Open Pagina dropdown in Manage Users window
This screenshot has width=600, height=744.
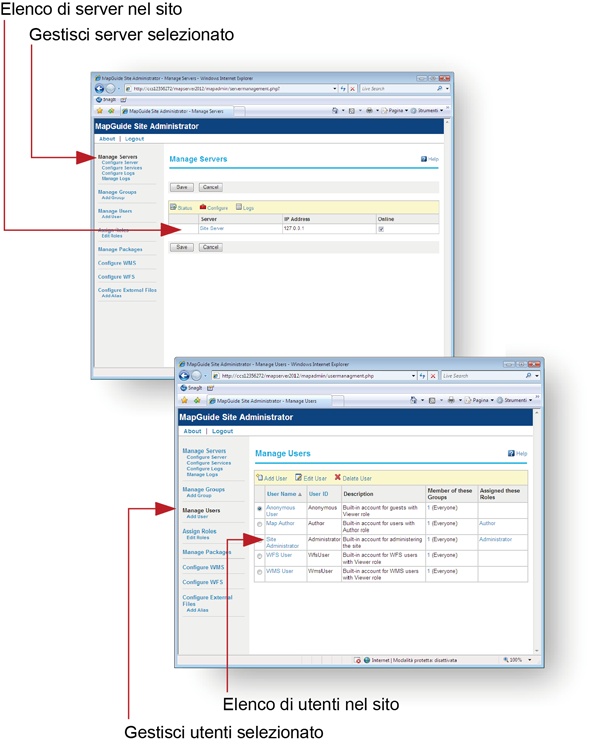[492, 400]
